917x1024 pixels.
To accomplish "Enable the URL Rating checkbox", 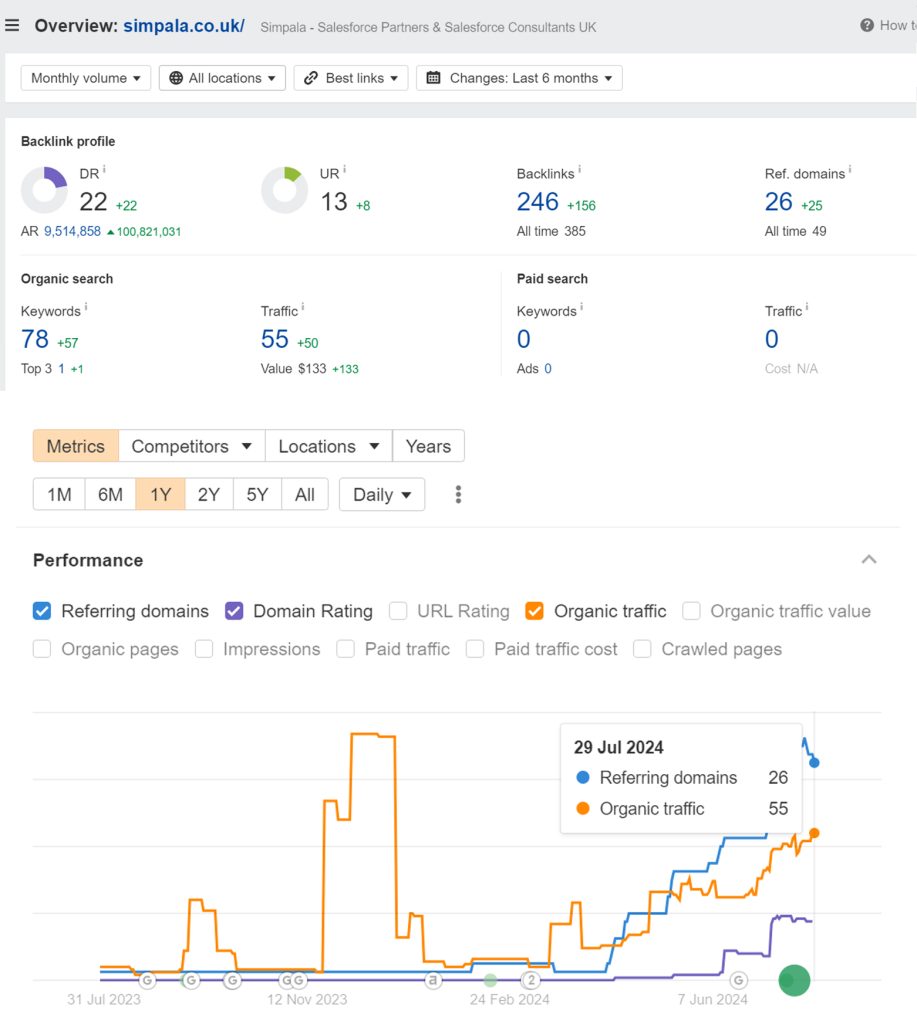I will point(398,611).
